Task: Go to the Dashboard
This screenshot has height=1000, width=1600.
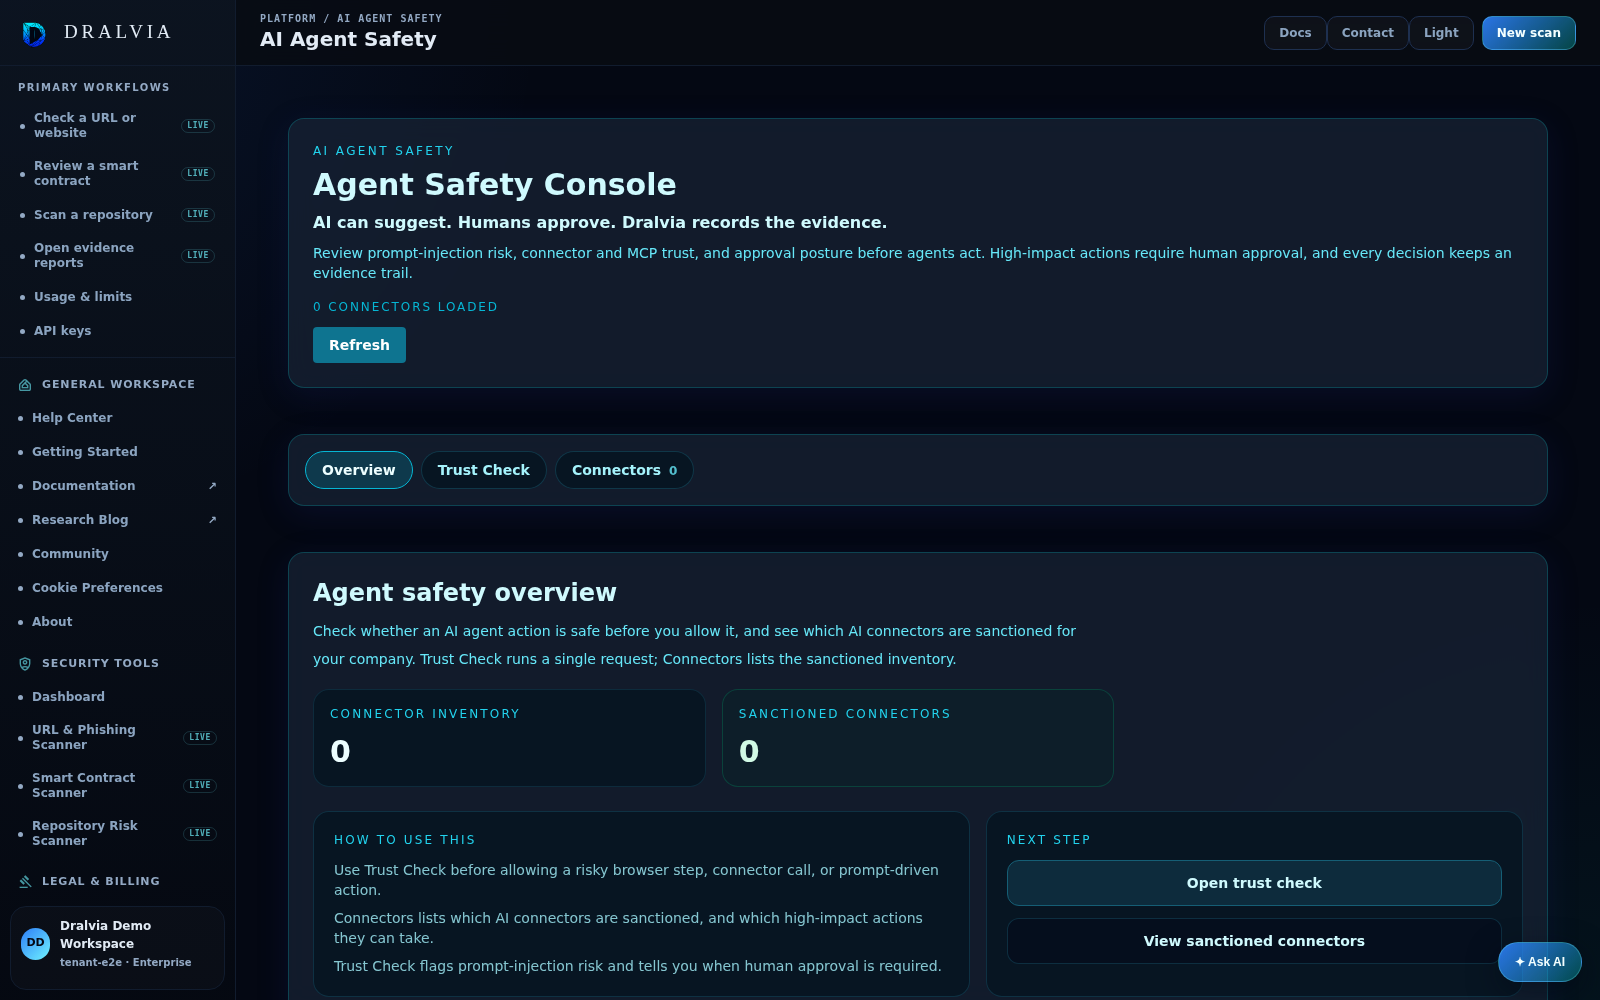Action: coord(118,697)
